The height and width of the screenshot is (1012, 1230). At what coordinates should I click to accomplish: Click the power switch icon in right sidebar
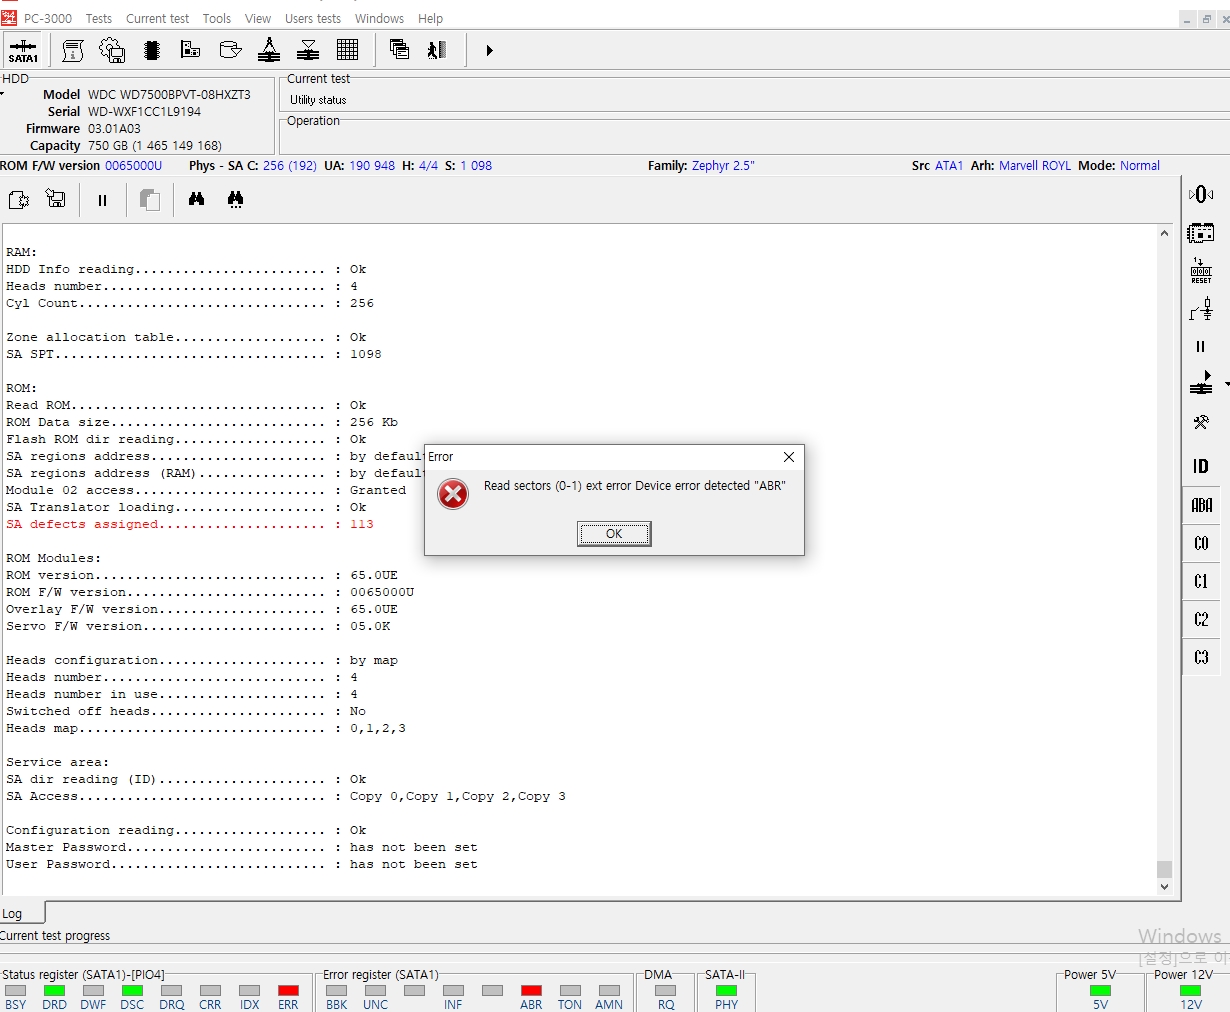[1201, 309]
